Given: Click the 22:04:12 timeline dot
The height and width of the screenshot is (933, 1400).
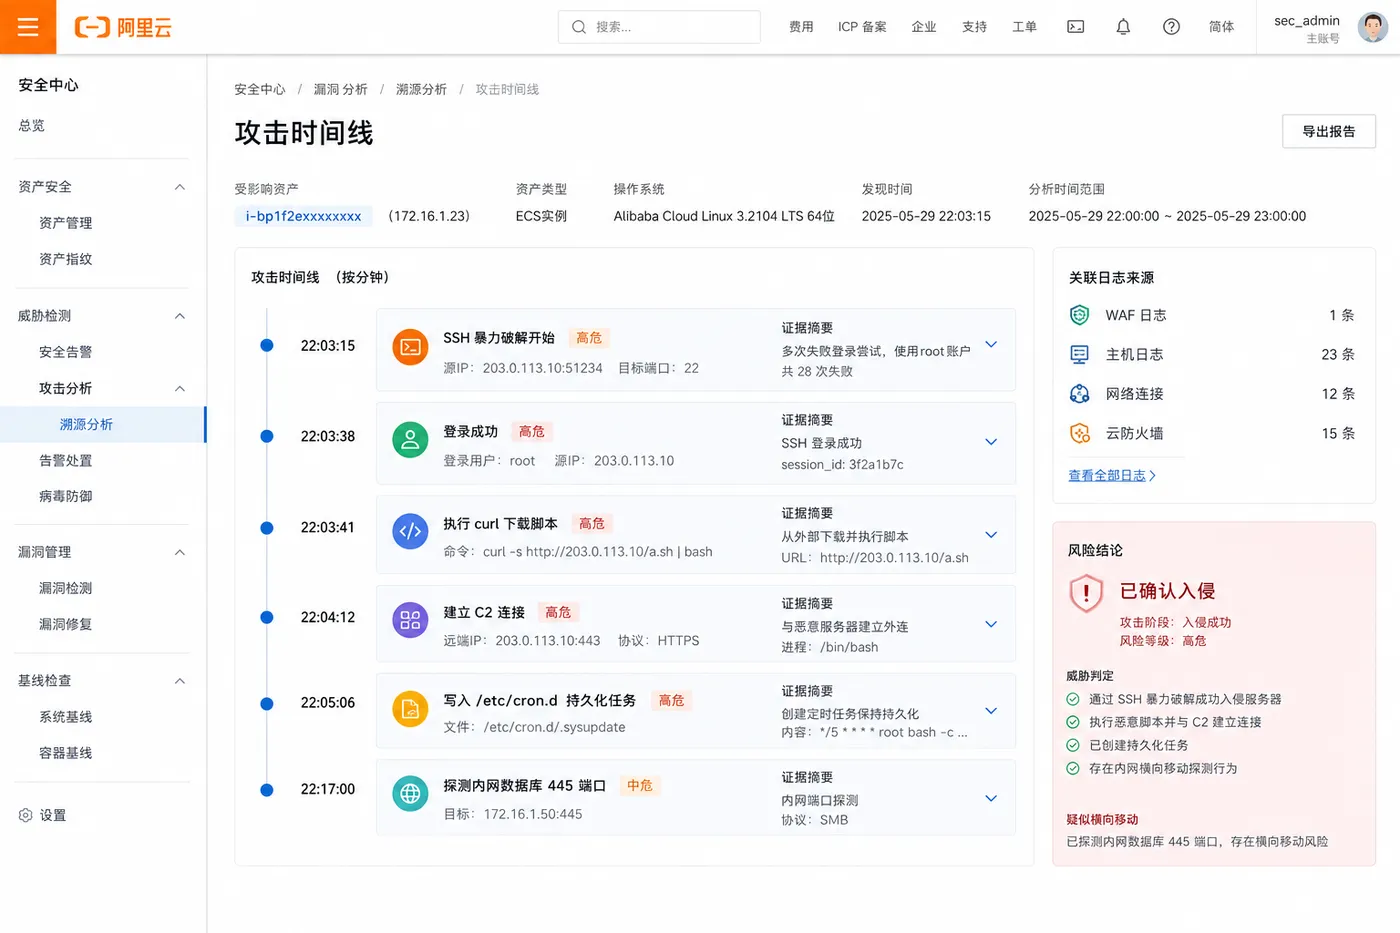Looking at the screenshot, I should click(267, 617).
